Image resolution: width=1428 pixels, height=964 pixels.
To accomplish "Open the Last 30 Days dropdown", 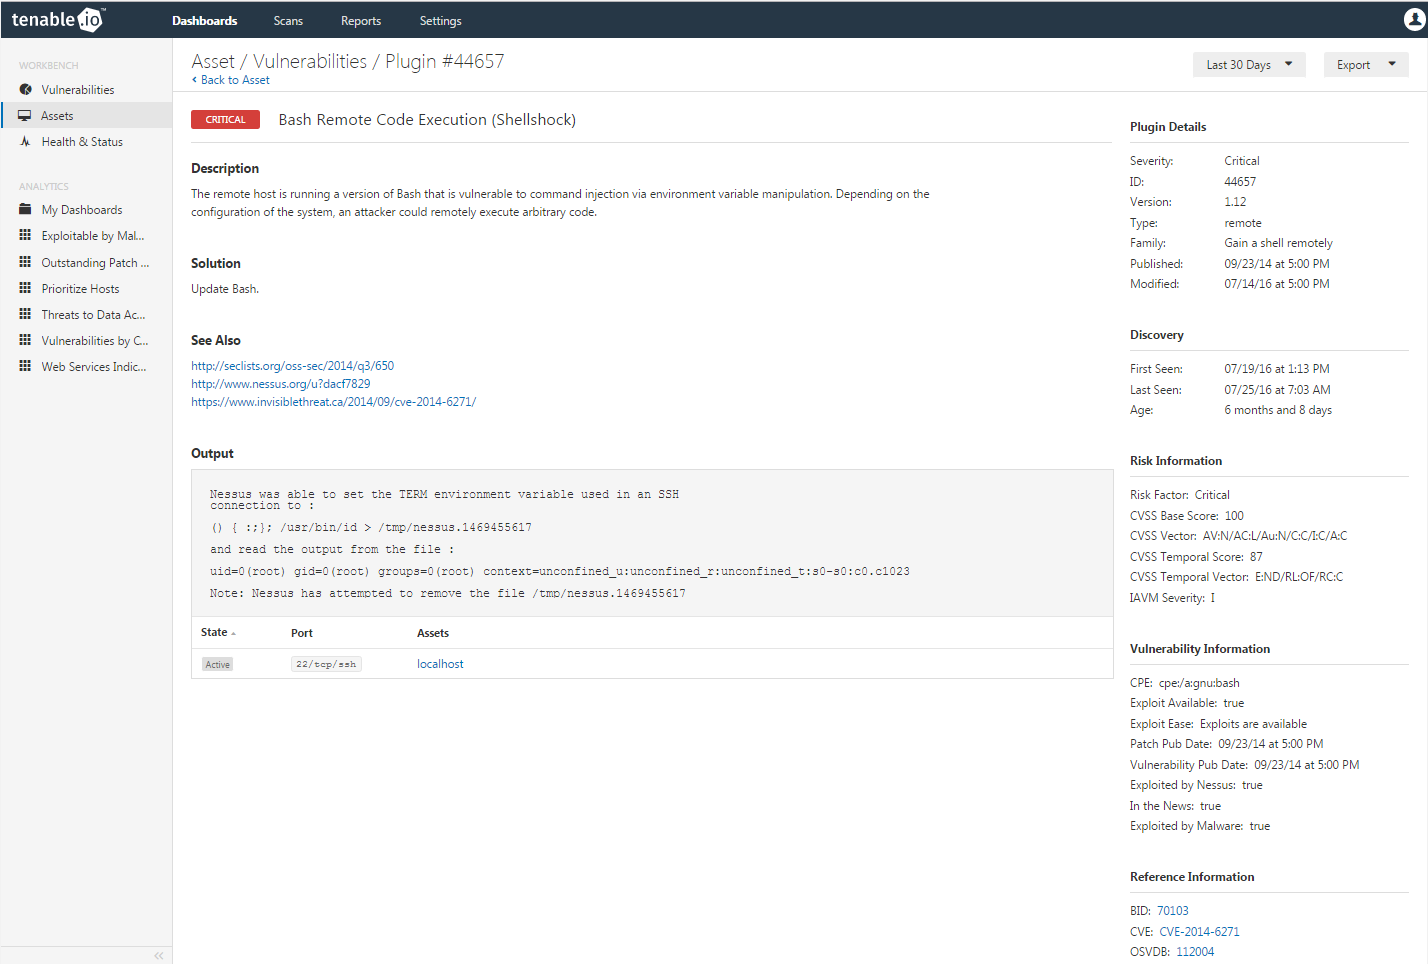I will pyautogui.click(x=1248, y=65).
